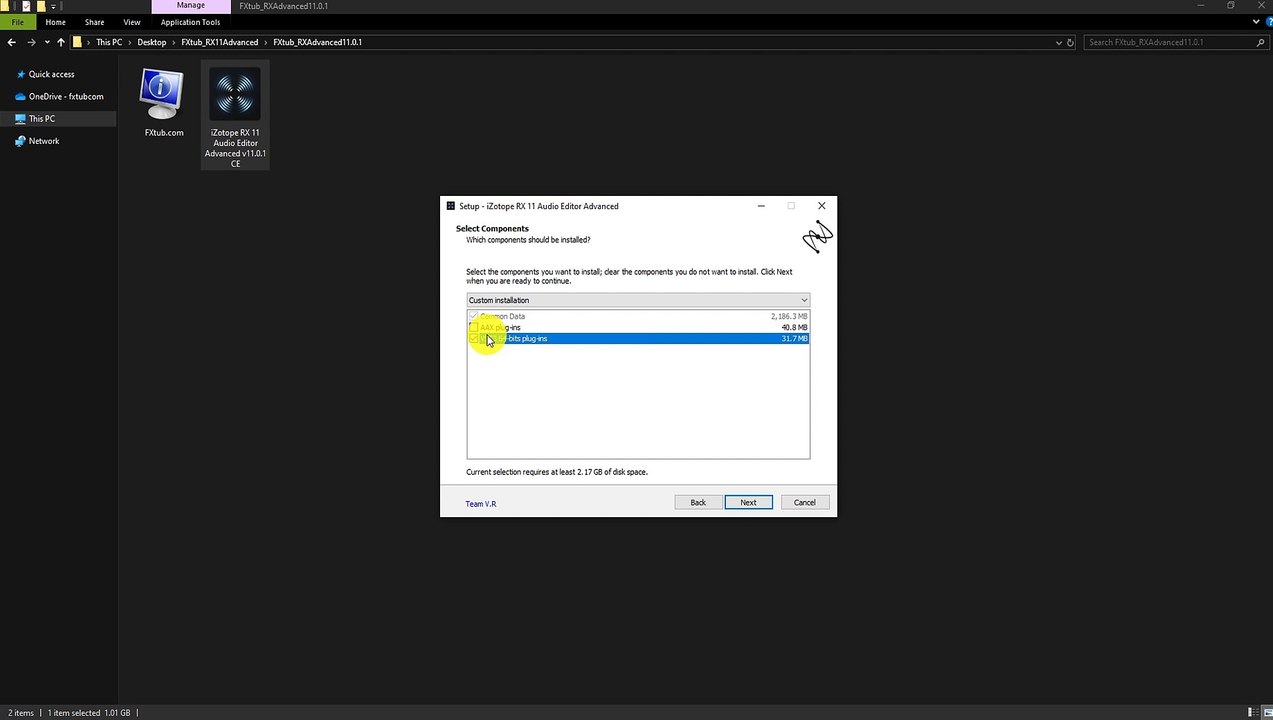This screenshot has width=1273, height=720.
Task: Restore down the File Explorer window
Action: tap(1230, 5)
